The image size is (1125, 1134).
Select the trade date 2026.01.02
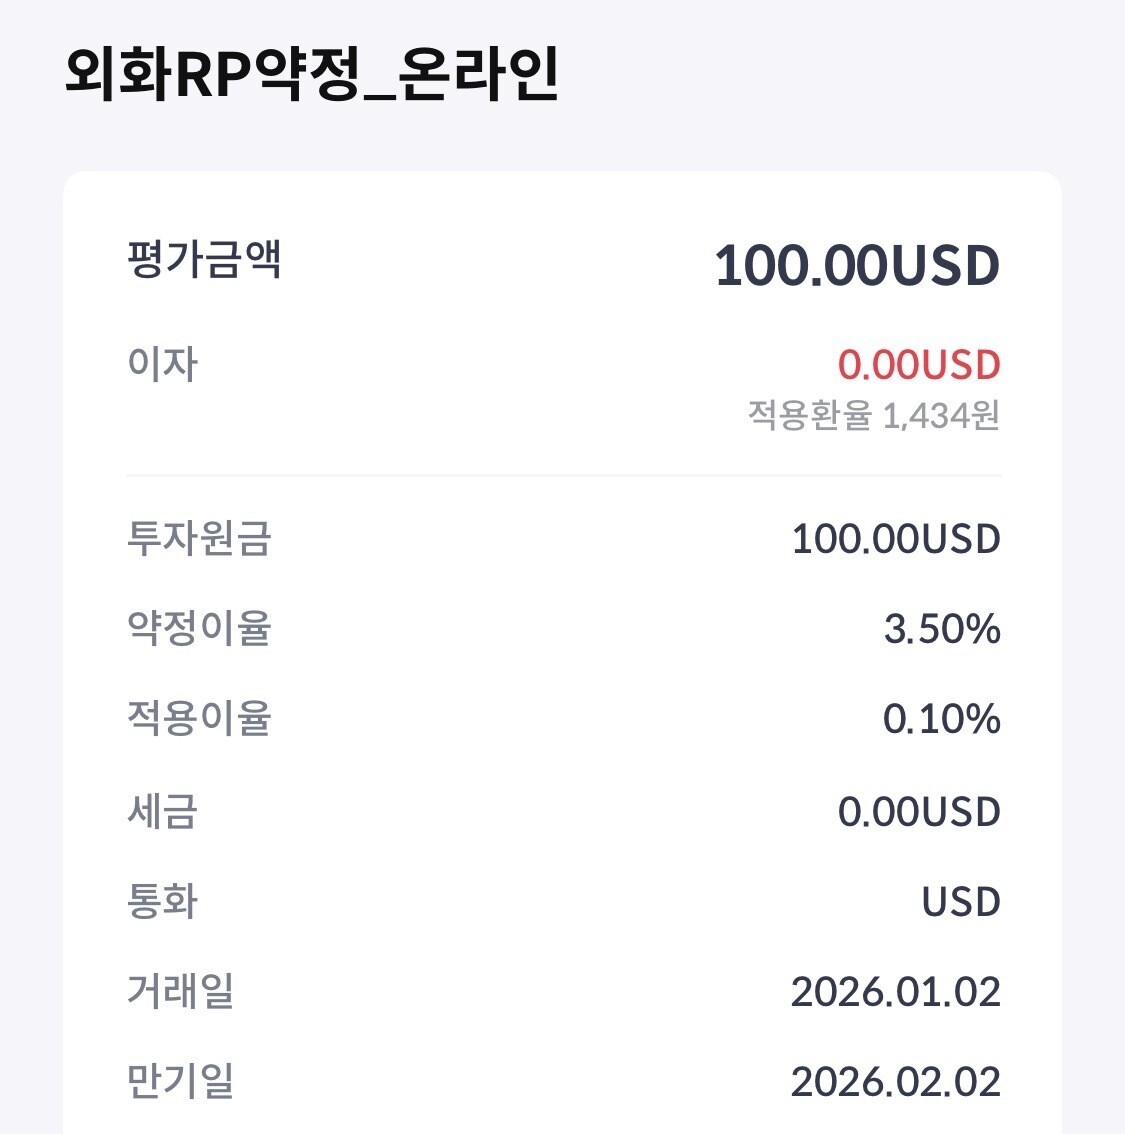[x=895, y=992]
